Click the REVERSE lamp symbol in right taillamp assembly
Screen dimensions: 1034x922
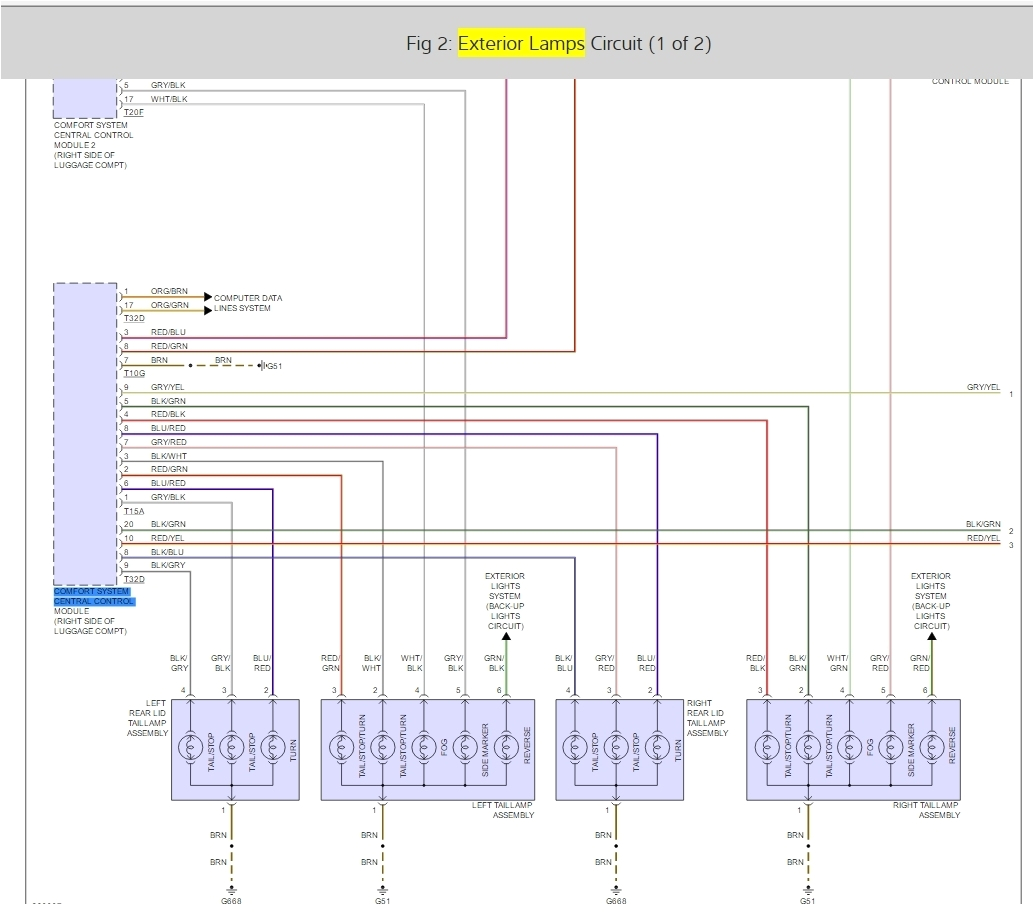(931, 747)
